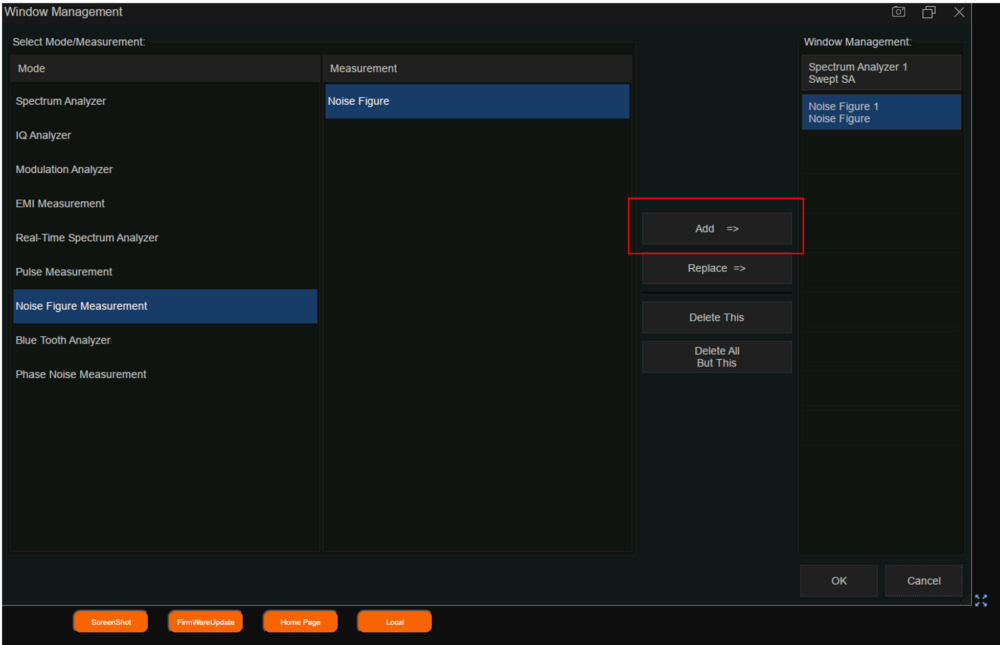The height and width of the screenshot is (645, 1000).
Task: Click the camera screenshot icon in title bar
Action: pyautogui.click(x=898, y=12)
